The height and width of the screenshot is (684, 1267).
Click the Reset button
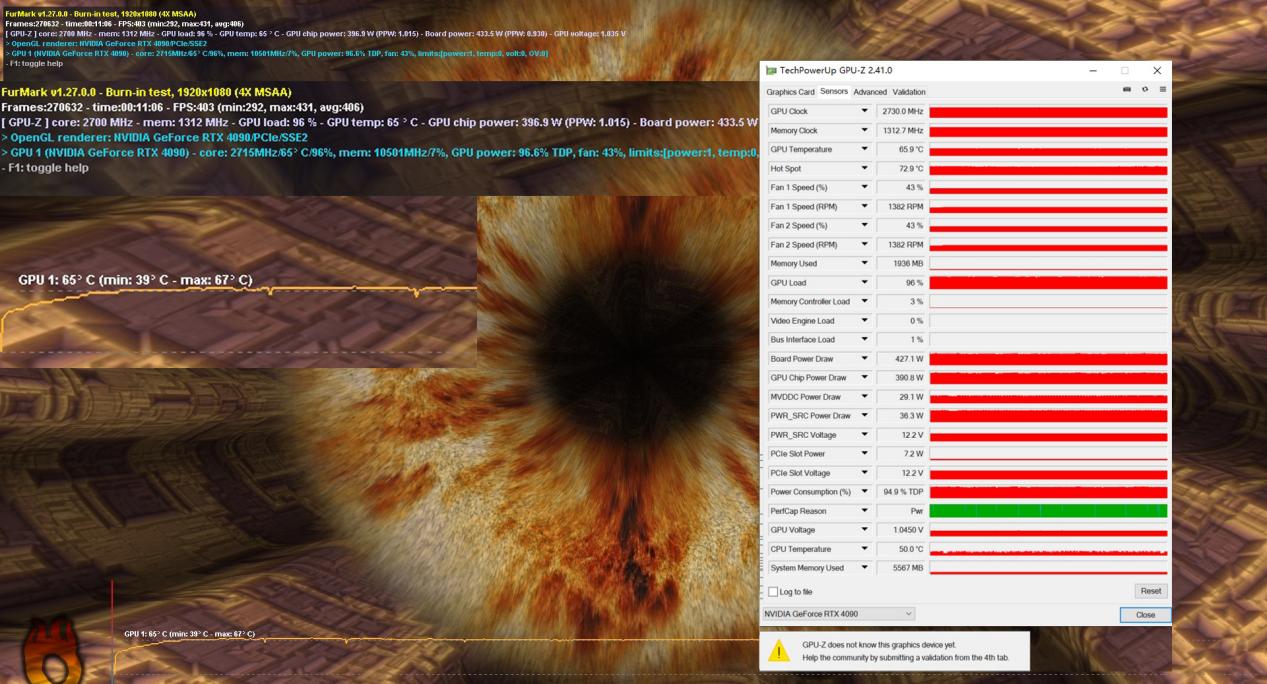pyautogui.click(x=1151, y=591)
